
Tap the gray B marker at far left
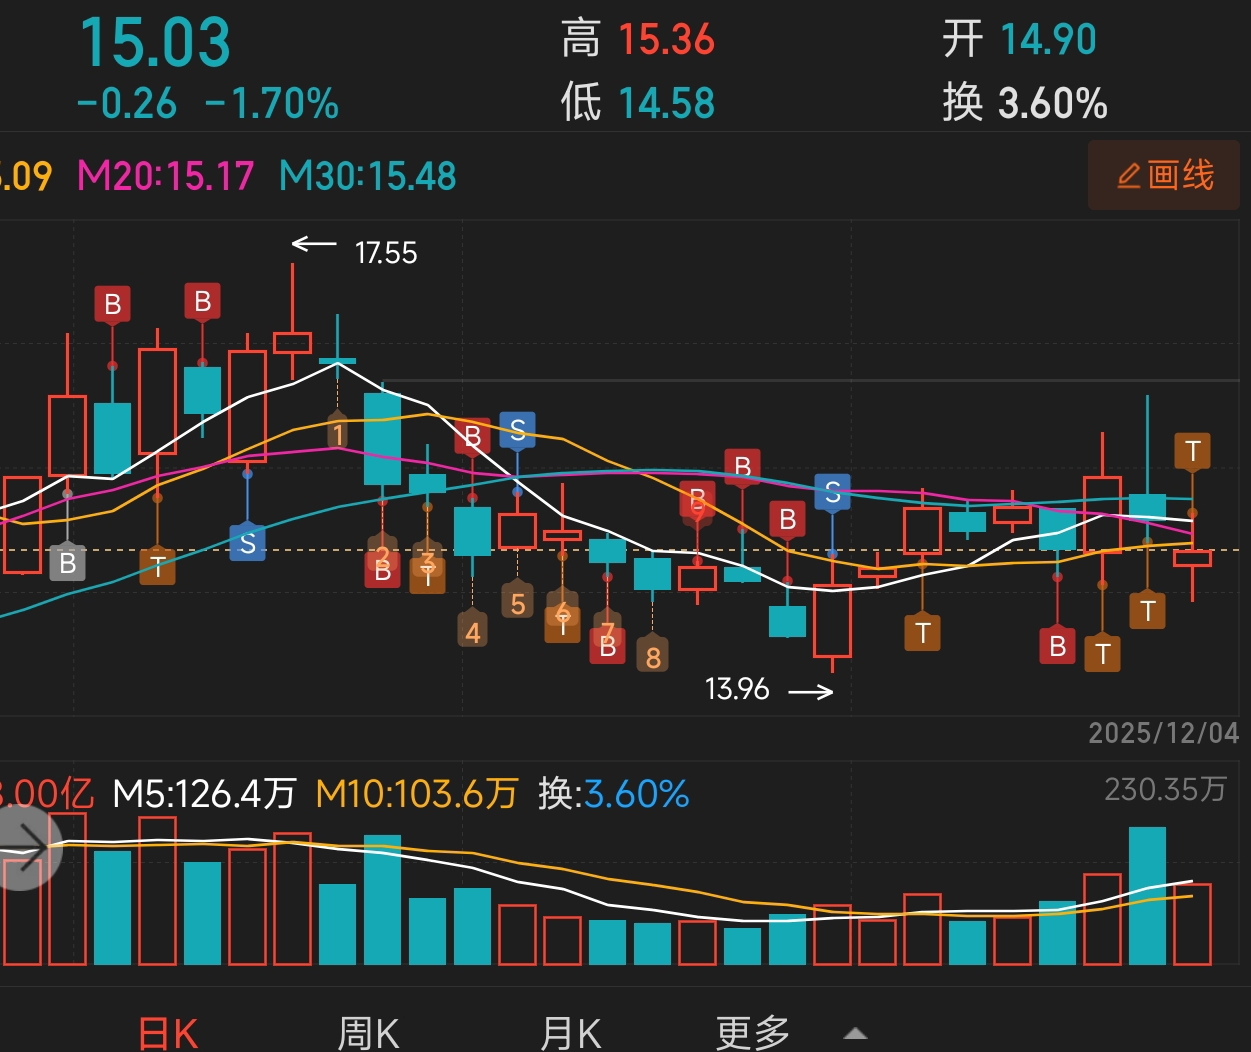67,562
